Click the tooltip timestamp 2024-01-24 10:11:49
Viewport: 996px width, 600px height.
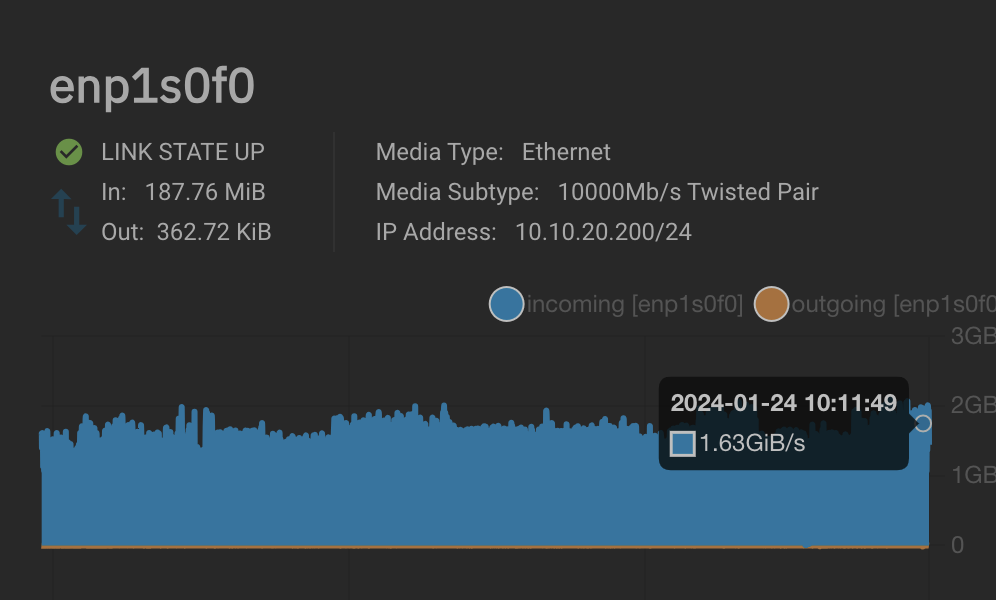783,403
